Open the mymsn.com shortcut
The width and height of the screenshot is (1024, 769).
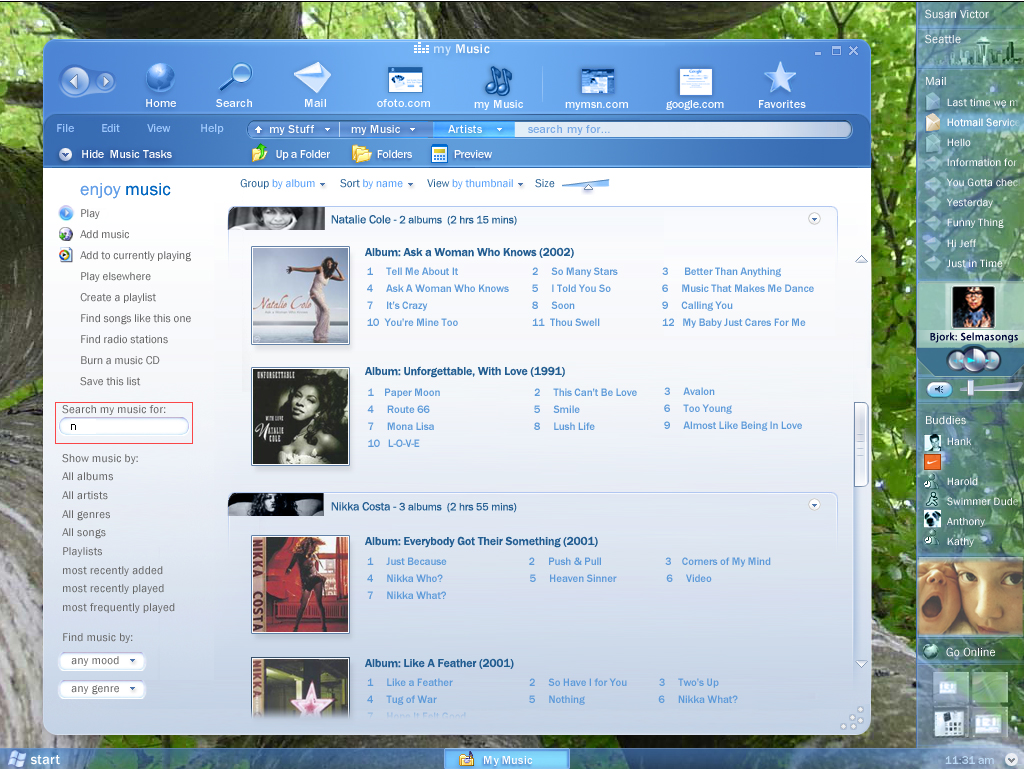coord(597,81)
